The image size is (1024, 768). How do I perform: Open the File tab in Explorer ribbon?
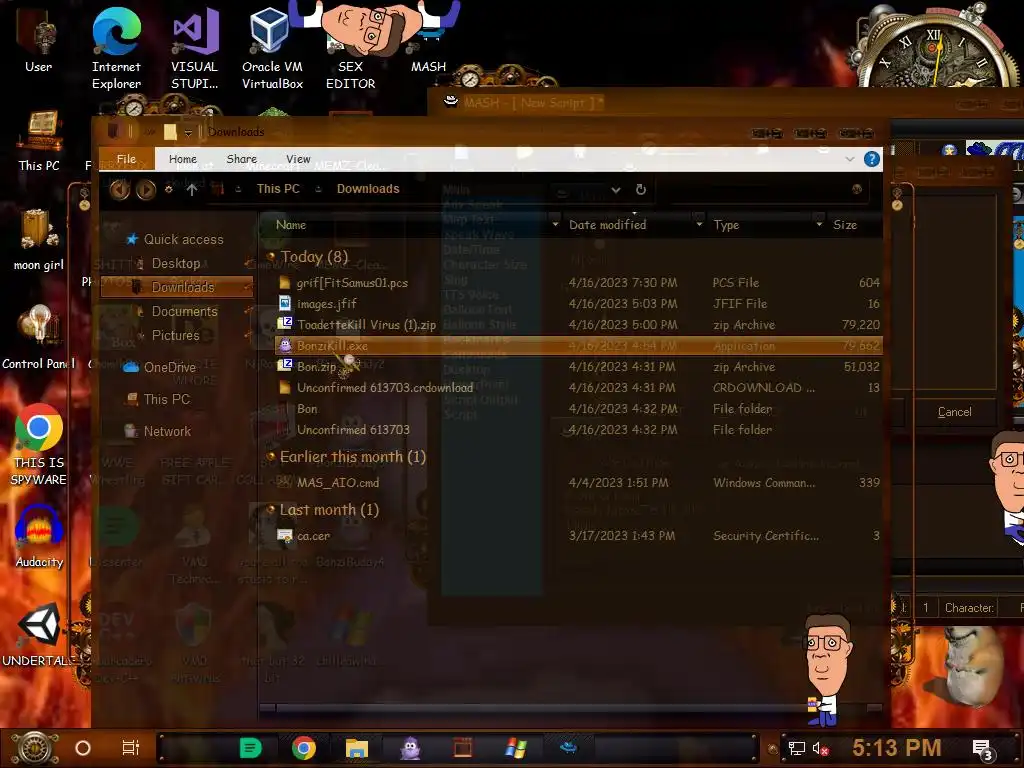(126, 159)
